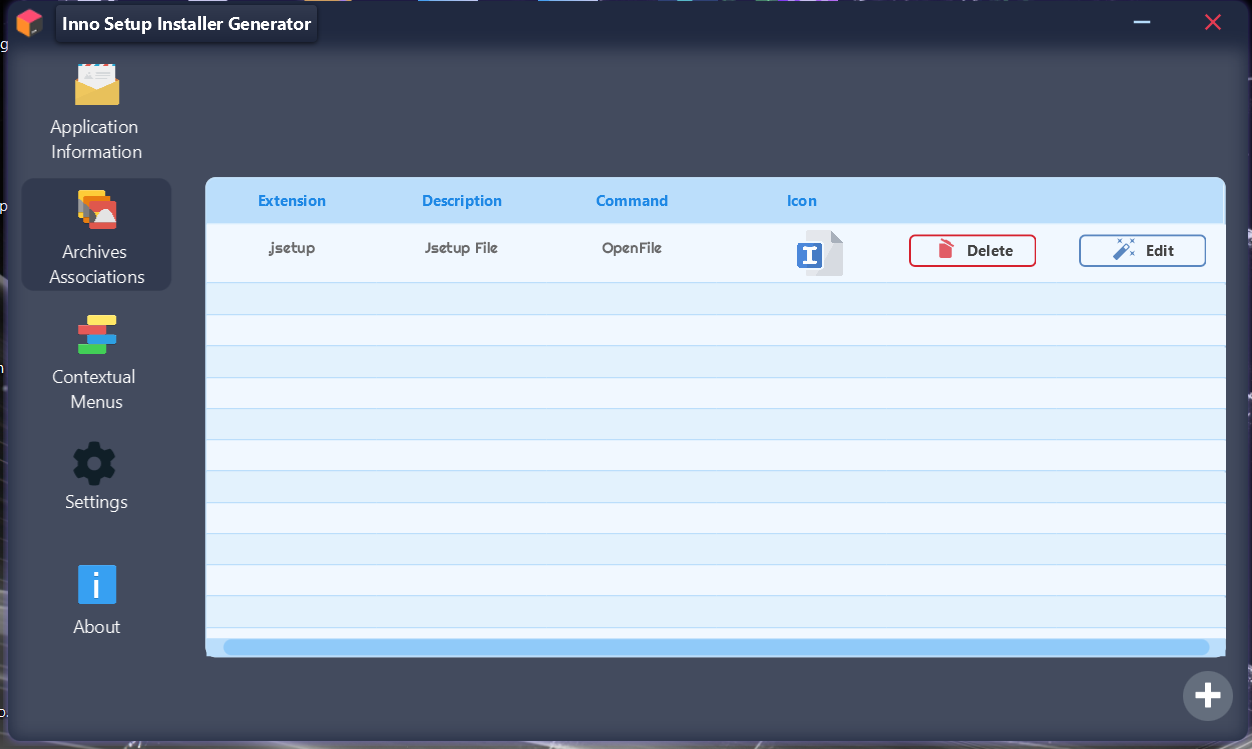Select the Jsetup File description cell
1252x749 pixels.
[462, 248]
